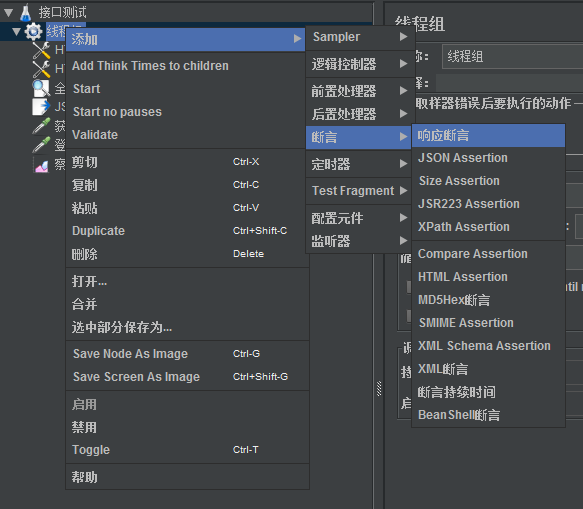Click the JSON extractor document icon
Viewport: 583px width, 509px height.
[41, 107]
